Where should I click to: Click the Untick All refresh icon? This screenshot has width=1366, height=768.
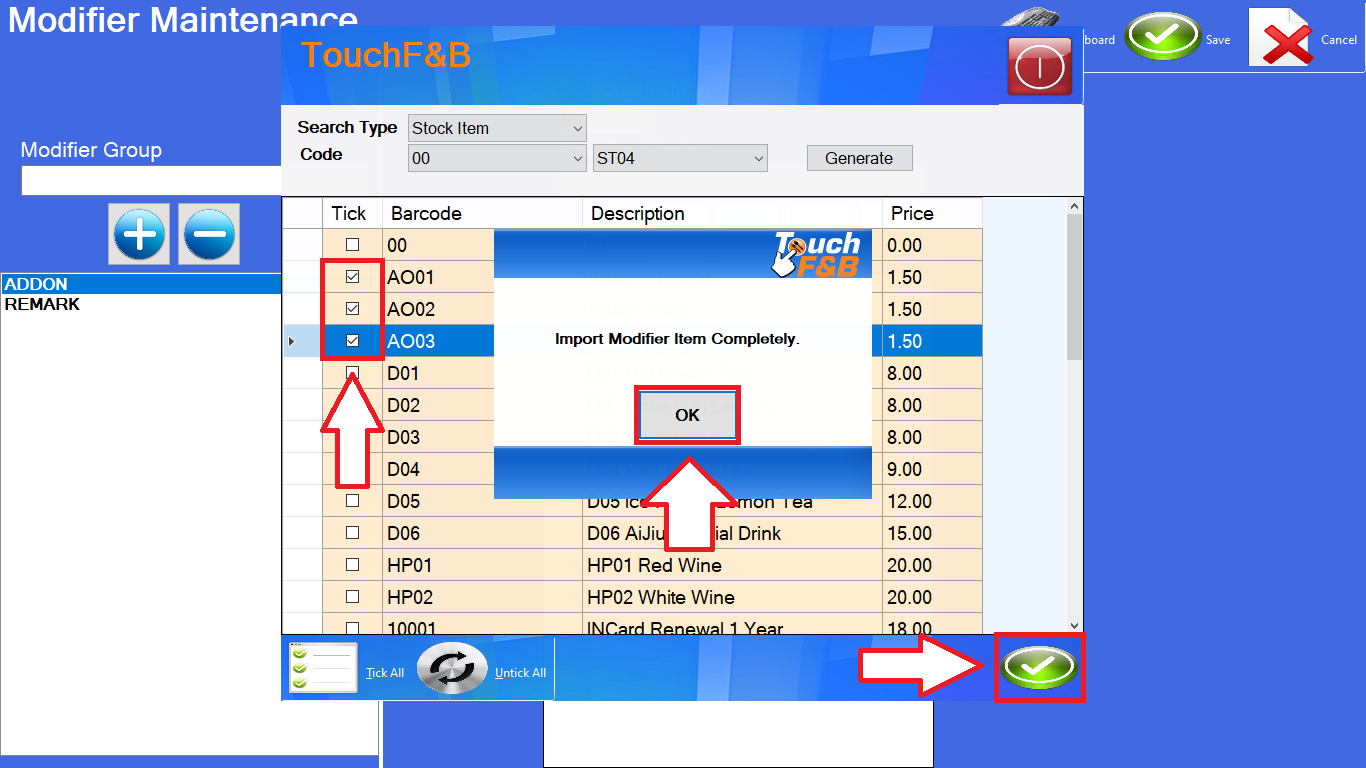(x=452, y=668)
